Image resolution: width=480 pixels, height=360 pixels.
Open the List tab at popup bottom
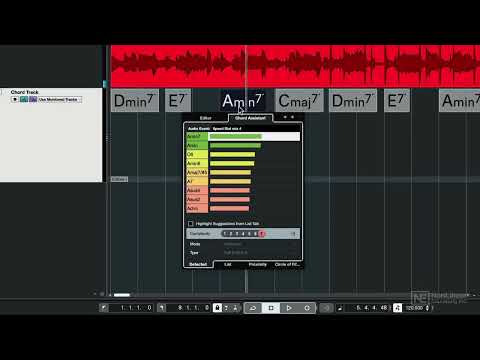pyautogui.click(x=228, y=264)
